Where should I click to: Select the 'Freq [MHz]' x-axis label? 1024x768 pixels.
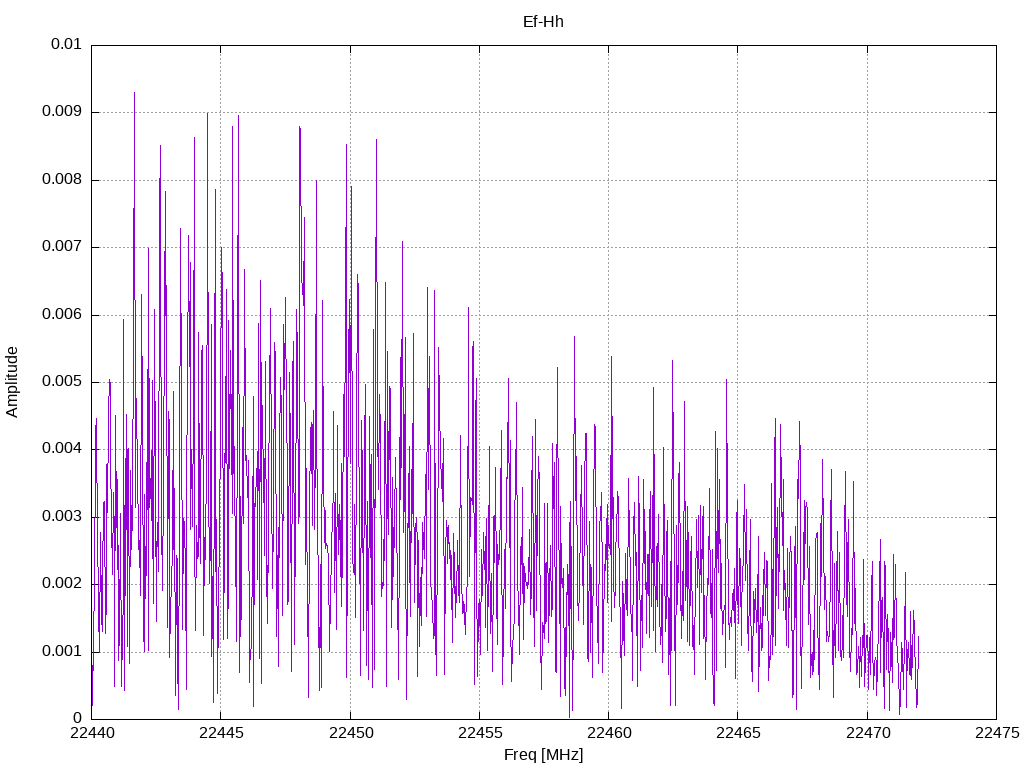coord(543,755)
